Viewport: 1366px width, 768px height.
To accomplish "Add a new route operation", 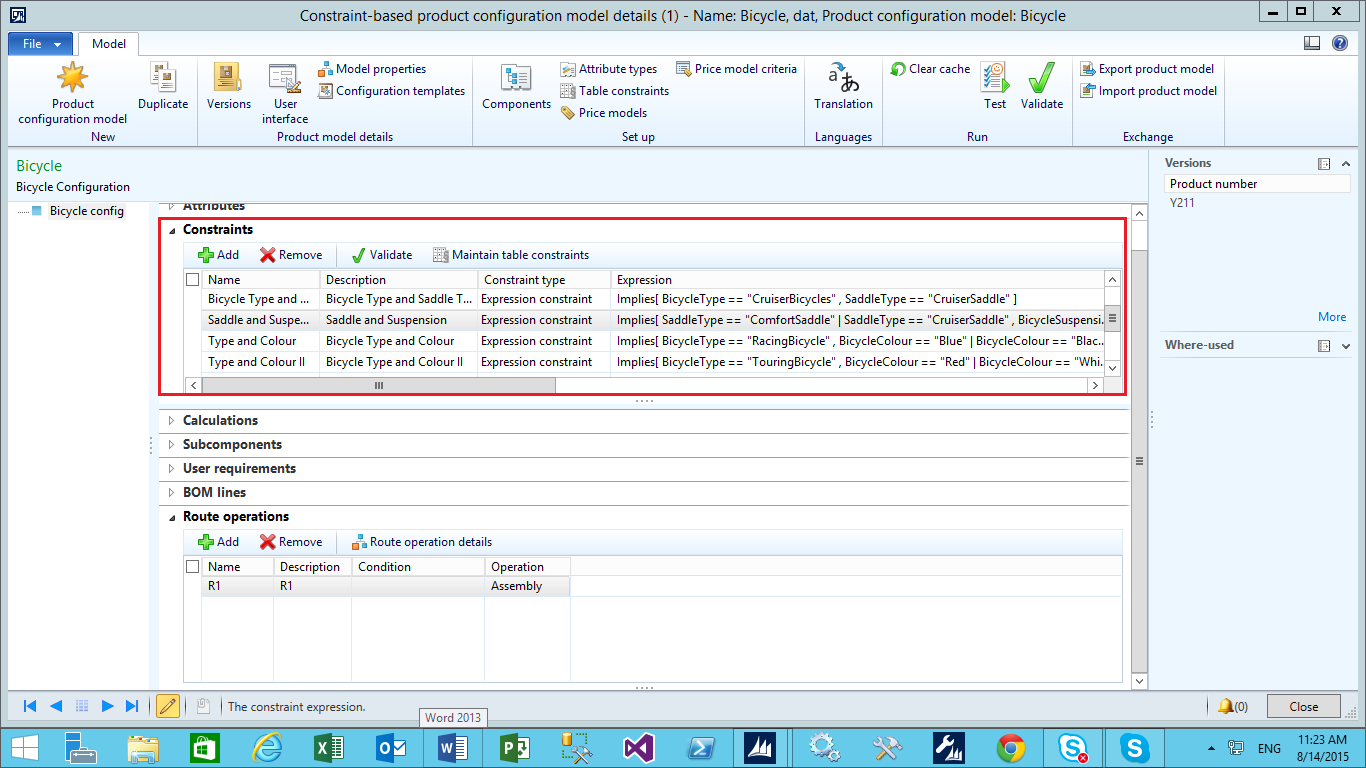I will pyautogui.click(x=218, y=542).
